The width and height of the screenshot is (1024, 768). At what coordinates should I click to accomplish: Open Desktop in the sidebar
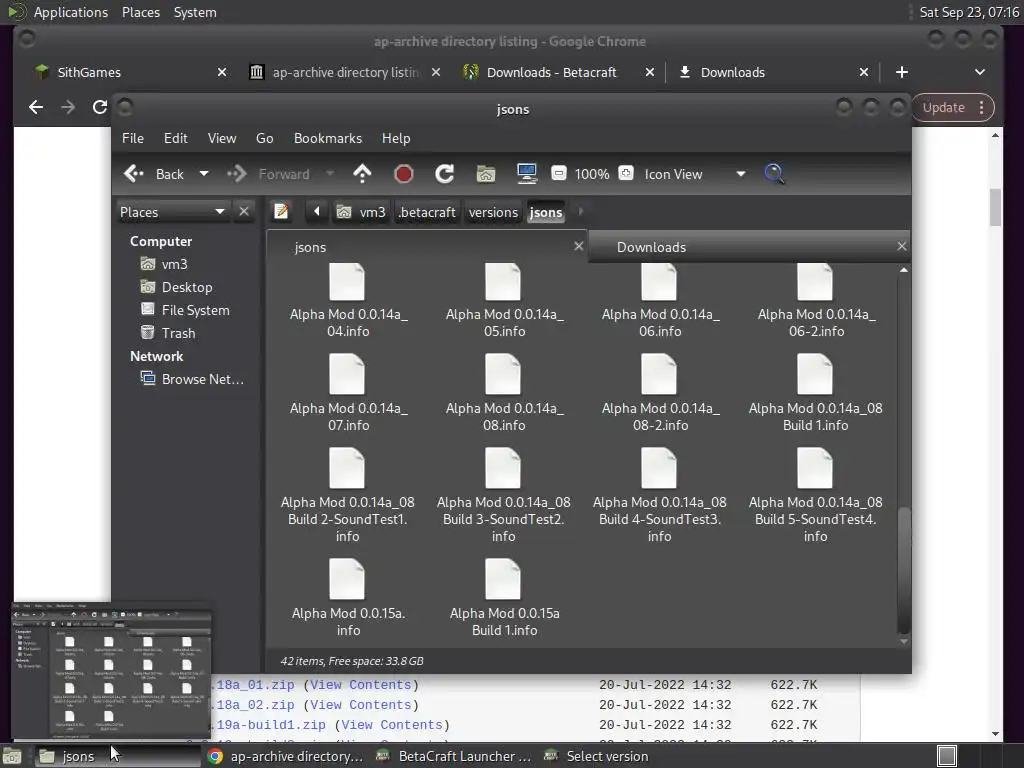187,287
